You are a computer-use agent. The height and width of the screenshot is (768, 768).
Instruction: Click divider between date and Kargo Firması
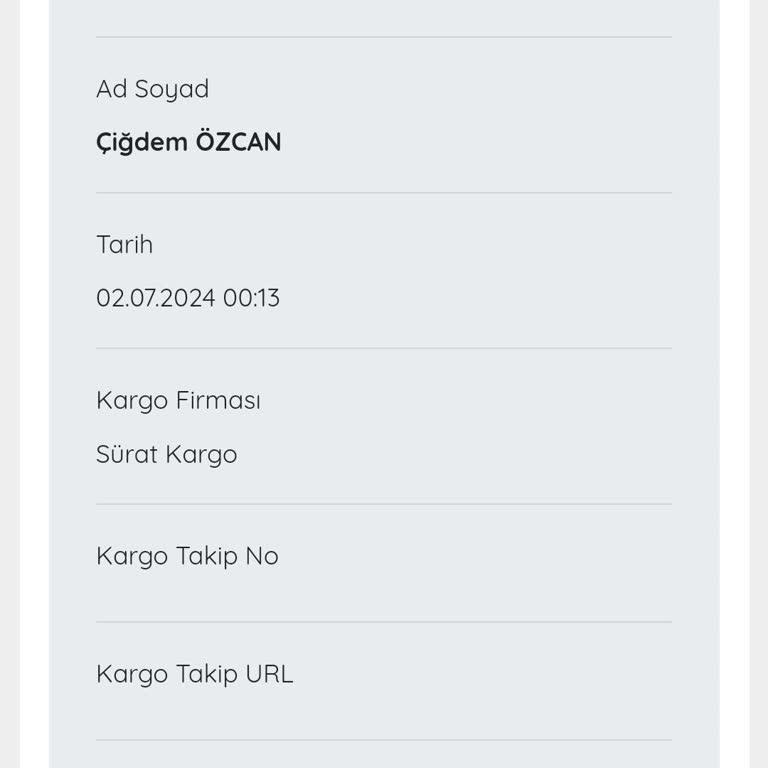[x=384, y=348]
